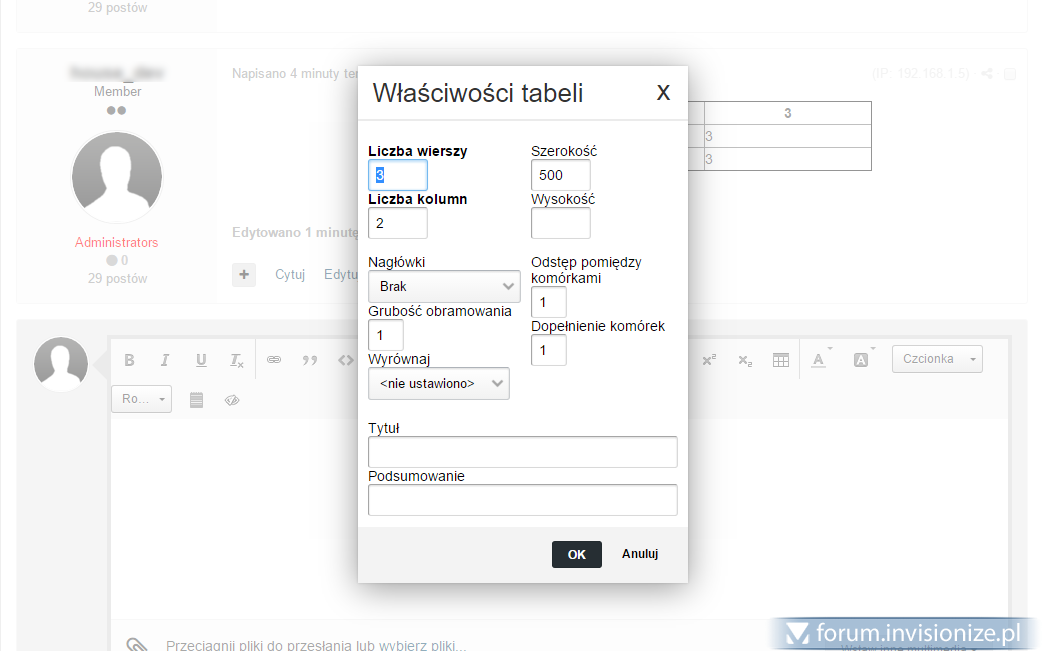The image size is (1042, 651).
Task: Click the insert table toolbar icon
Action: [781, 360]
